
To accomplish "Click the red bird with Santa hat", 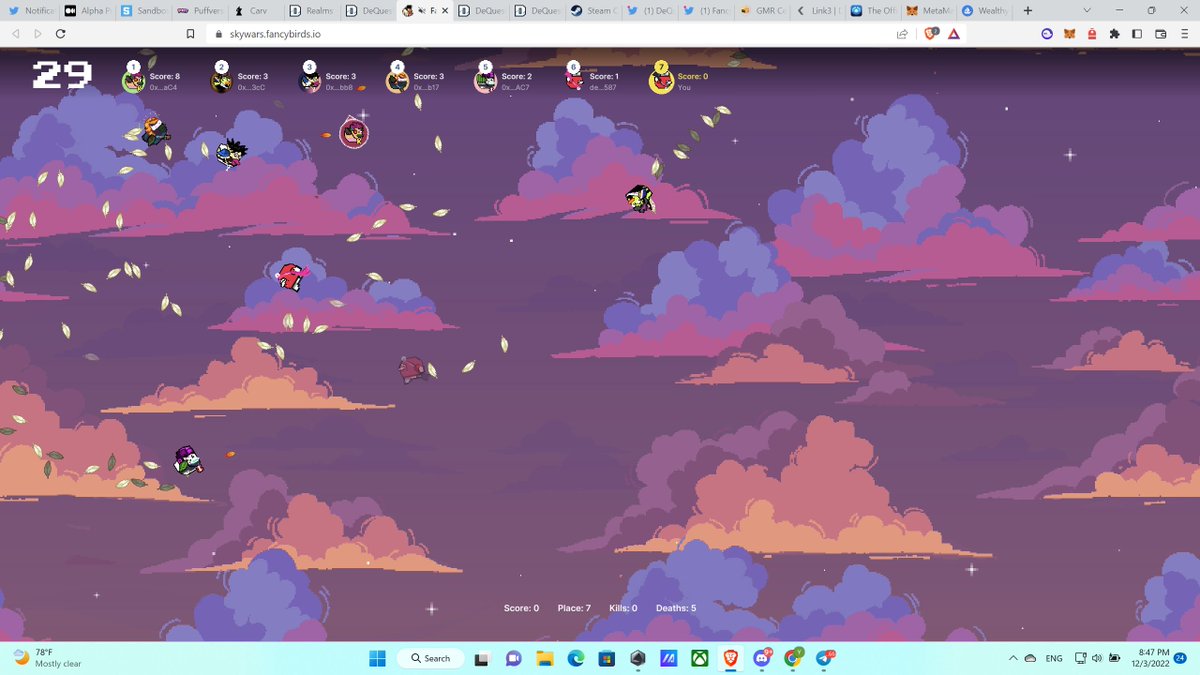I will point(292,276).
